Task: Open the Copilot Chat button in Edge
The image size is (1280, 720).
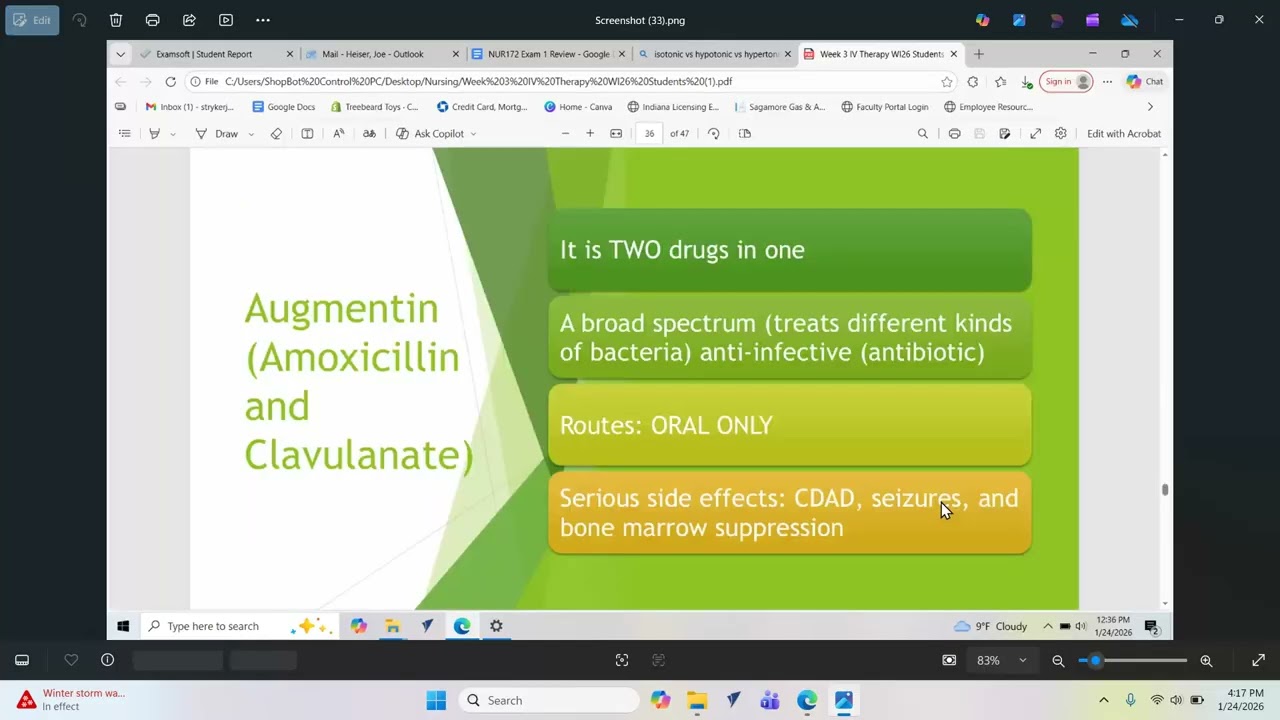Action: (1146, 82)
